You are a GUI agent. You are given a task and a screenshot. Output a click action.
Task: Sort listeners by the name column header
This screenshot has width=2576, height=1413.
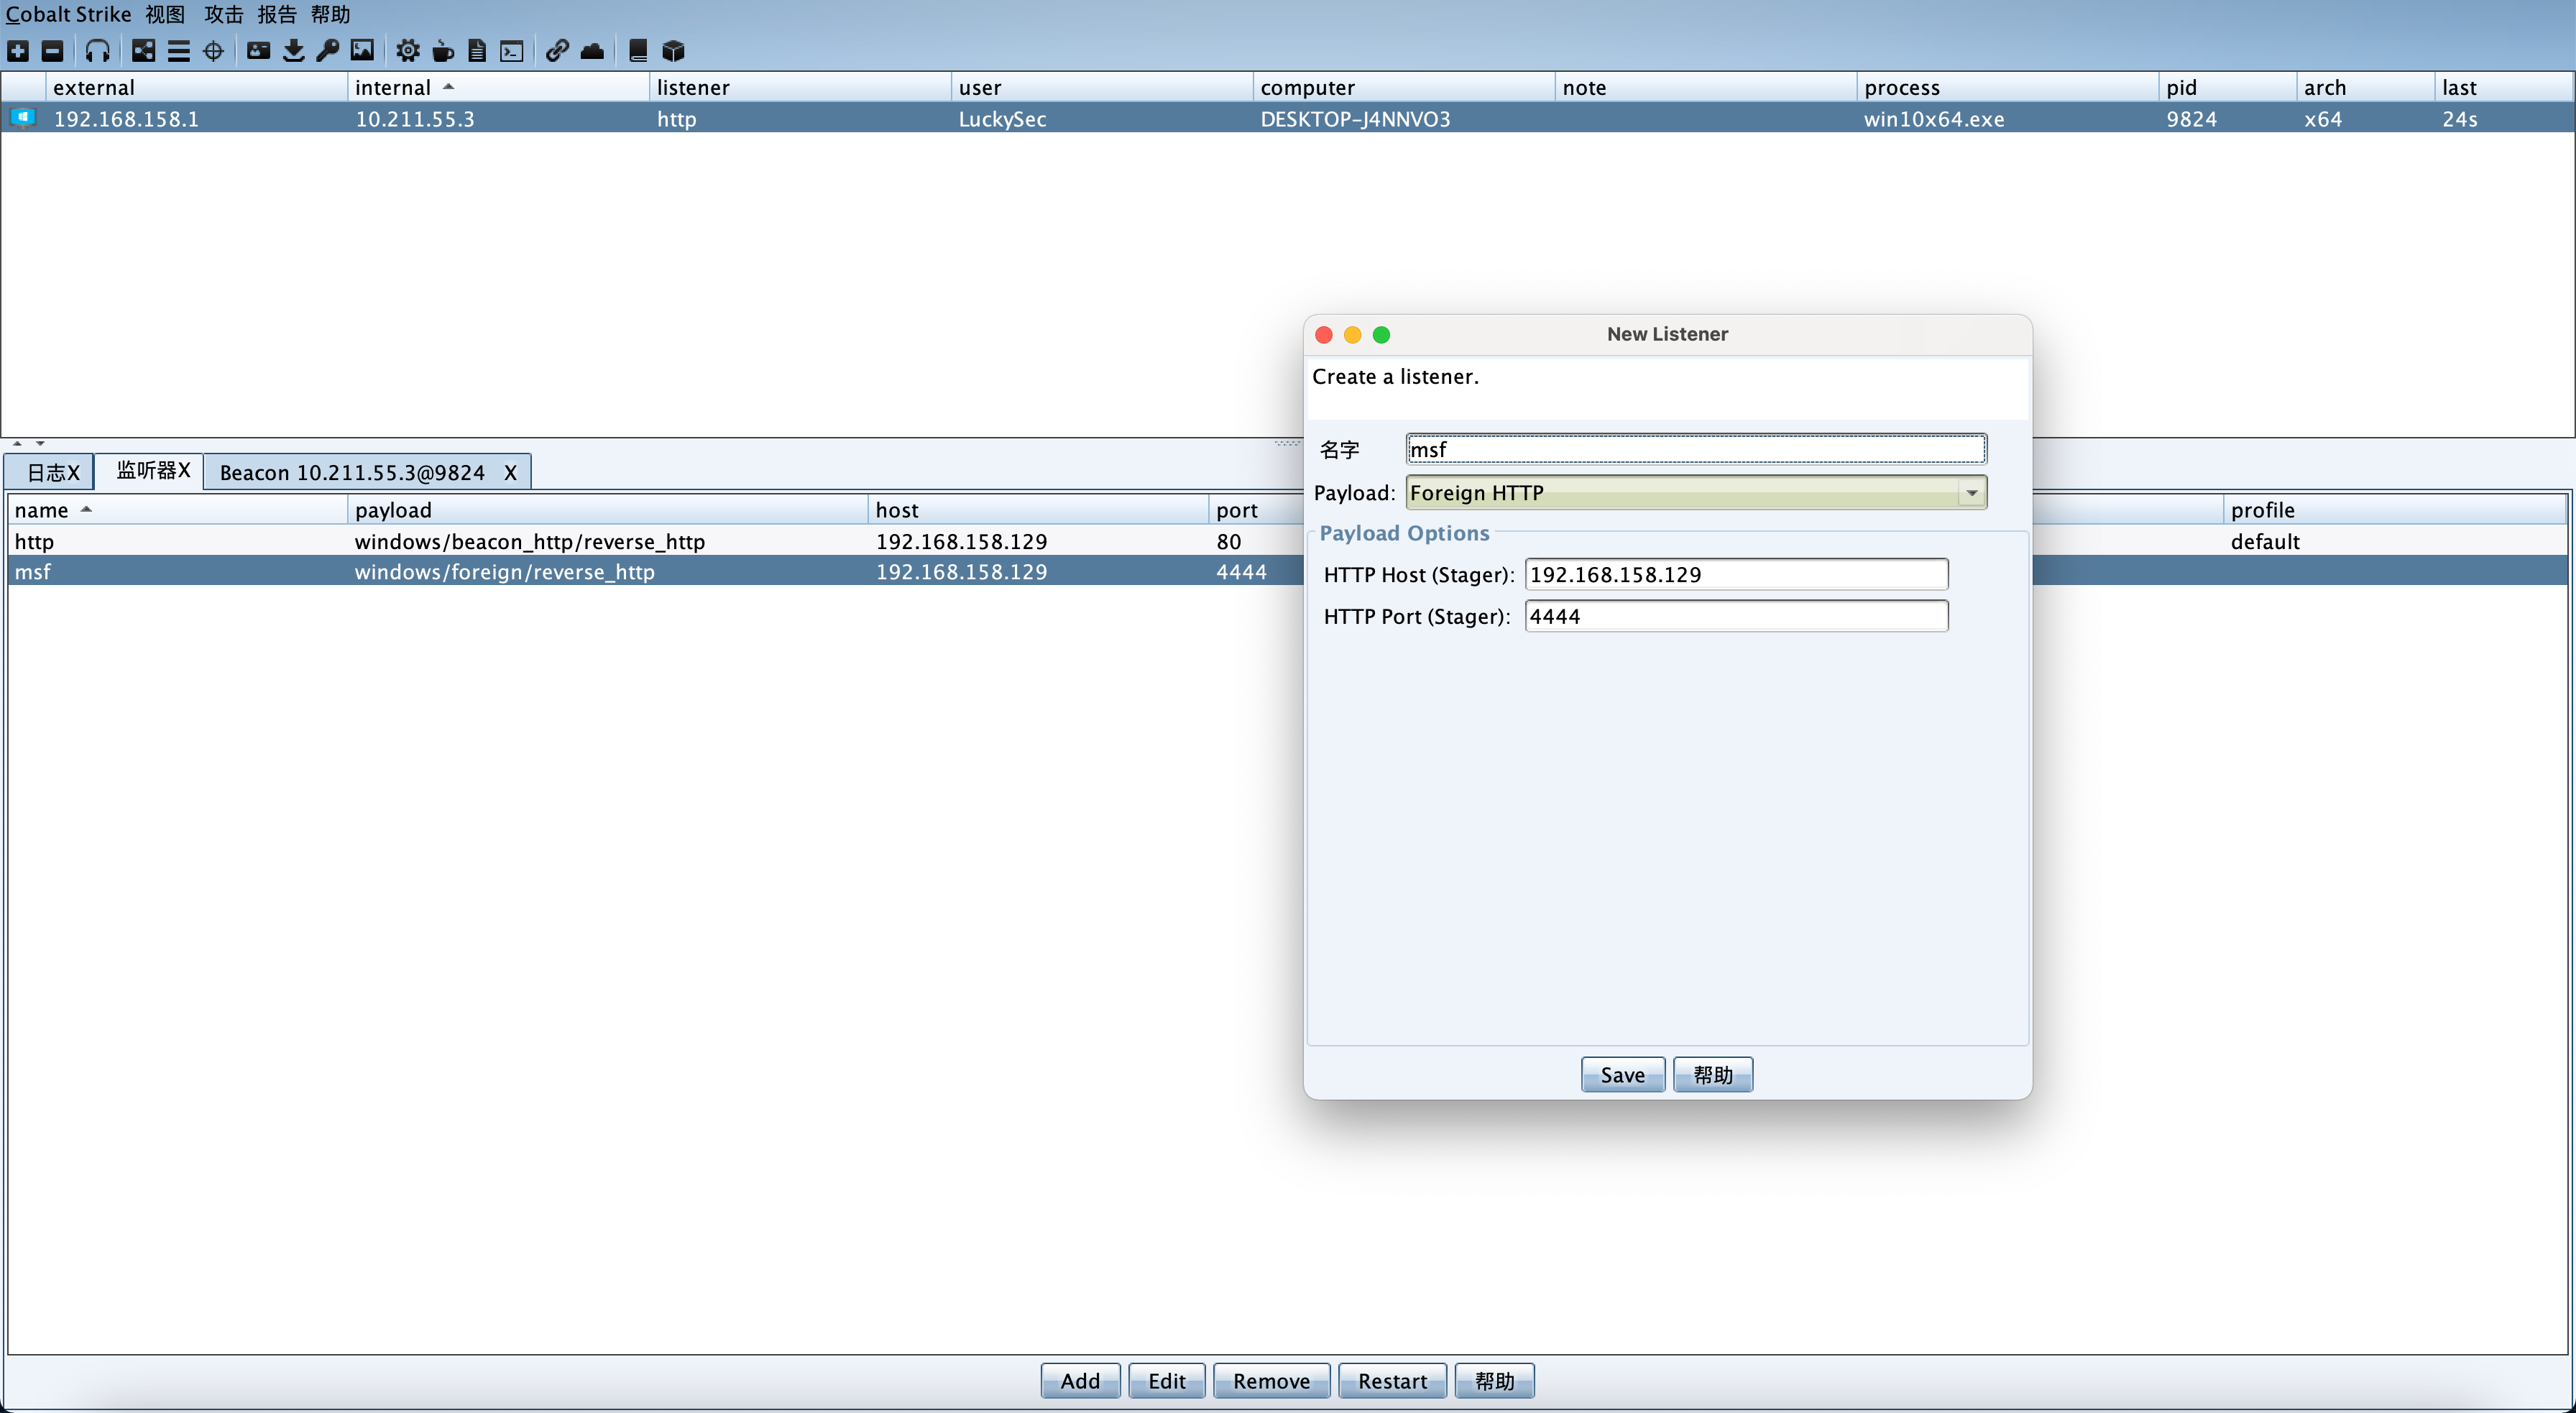tap(42, 510)
